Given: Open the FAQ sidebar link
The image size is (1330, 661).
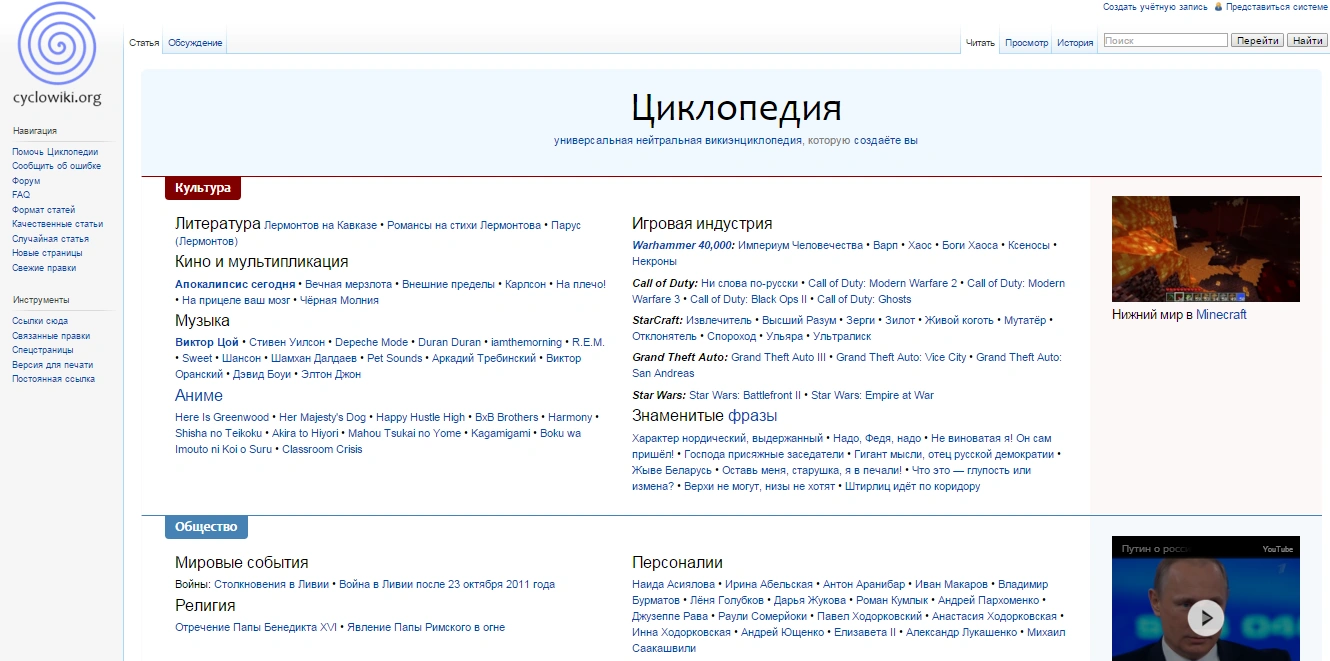Looking at the screenshot, I should (x=21, y=195).
